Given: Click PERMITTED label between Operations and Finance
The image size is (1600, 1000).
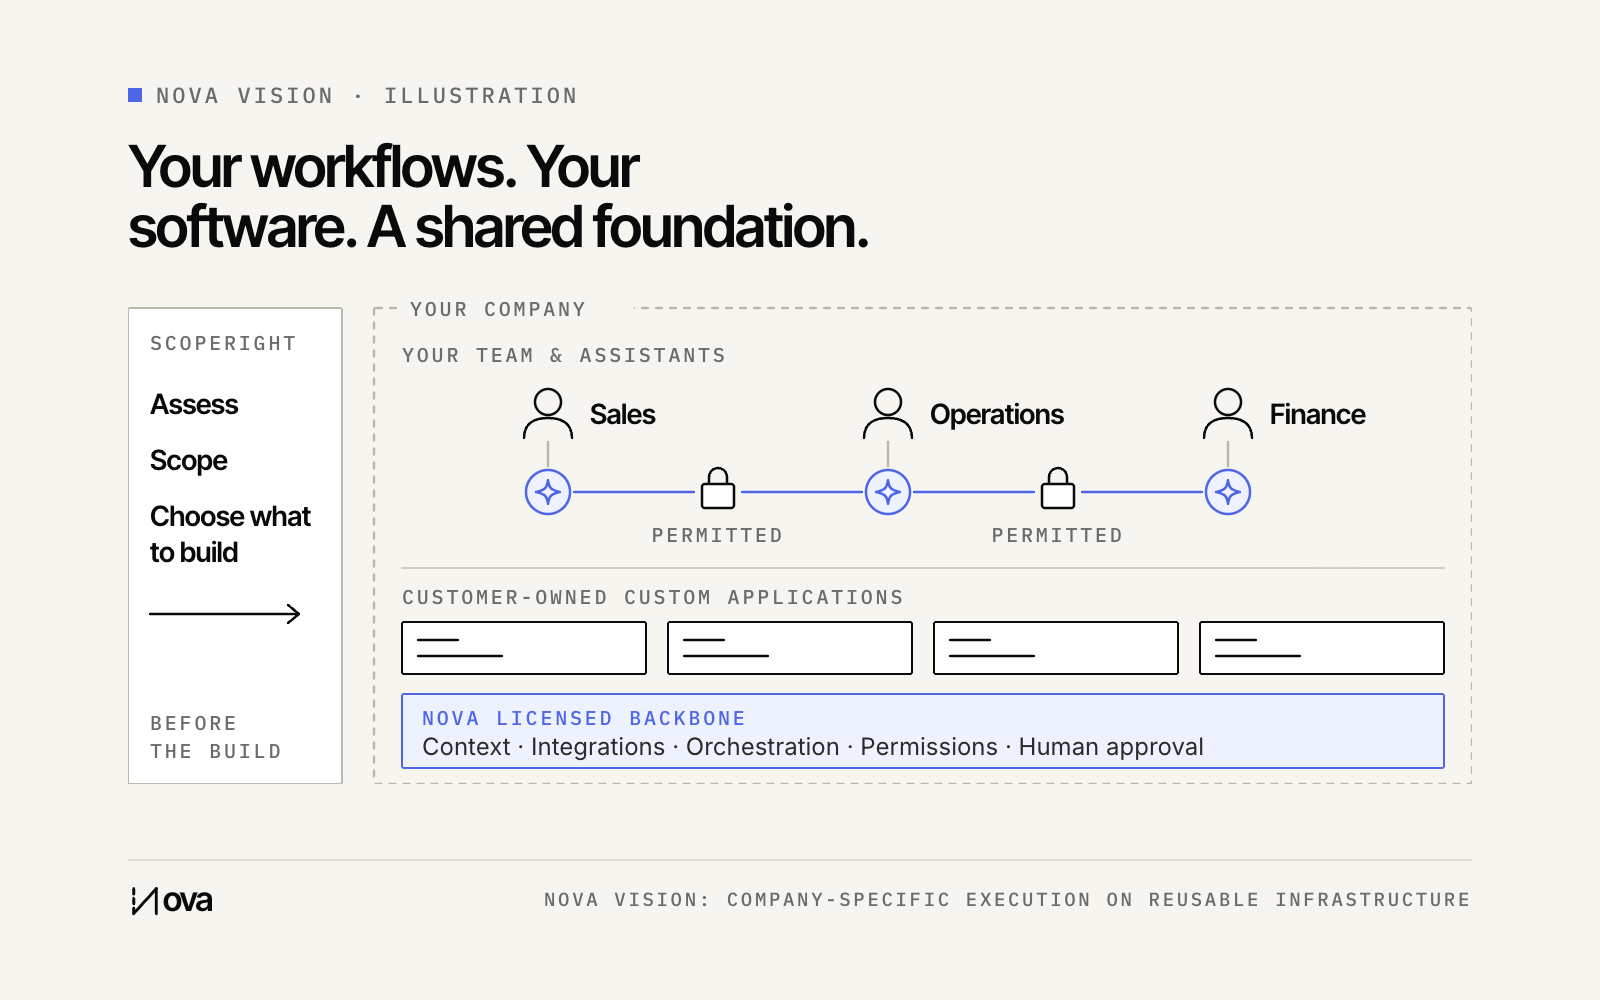Looking at the screenshot, I should tap(1058, 536).
